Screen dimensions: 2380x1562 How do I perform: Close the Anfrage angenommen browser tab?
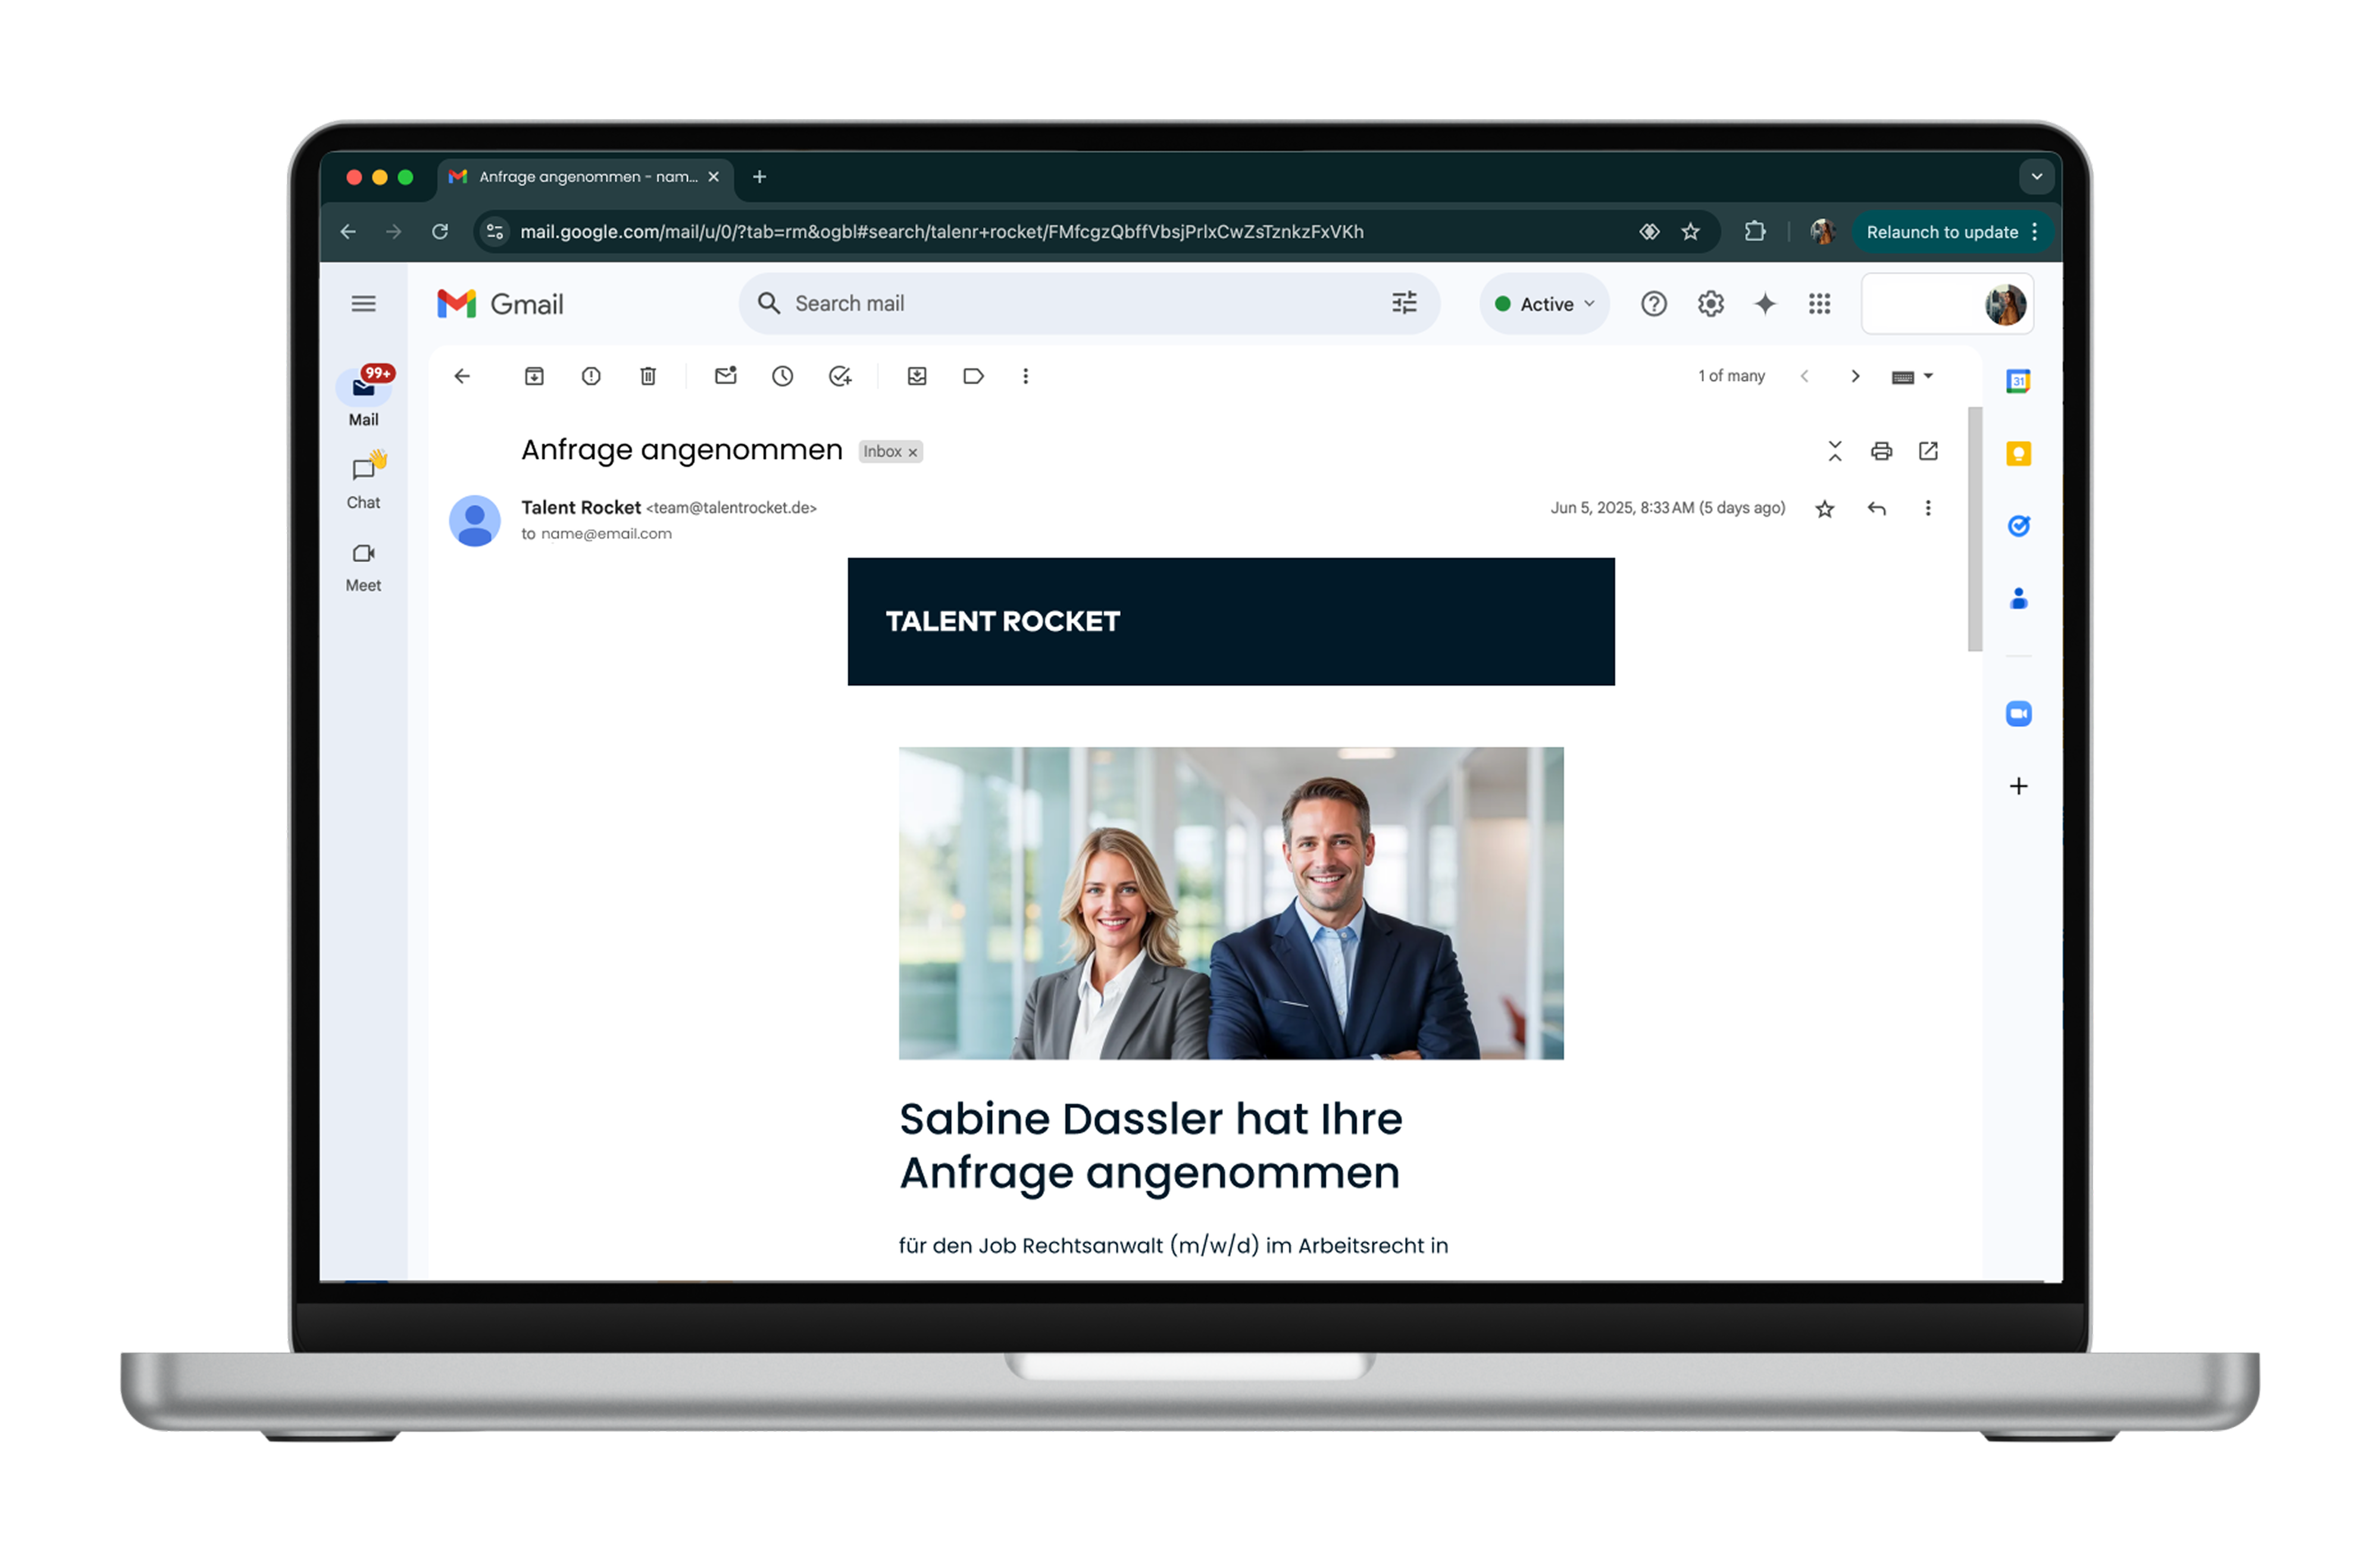coord(713,177)
